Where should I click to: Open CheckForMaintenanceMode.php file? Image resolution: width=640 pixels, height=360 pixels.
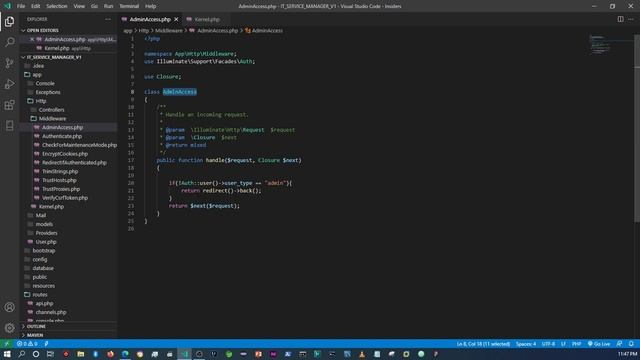(x=79, y=145)
